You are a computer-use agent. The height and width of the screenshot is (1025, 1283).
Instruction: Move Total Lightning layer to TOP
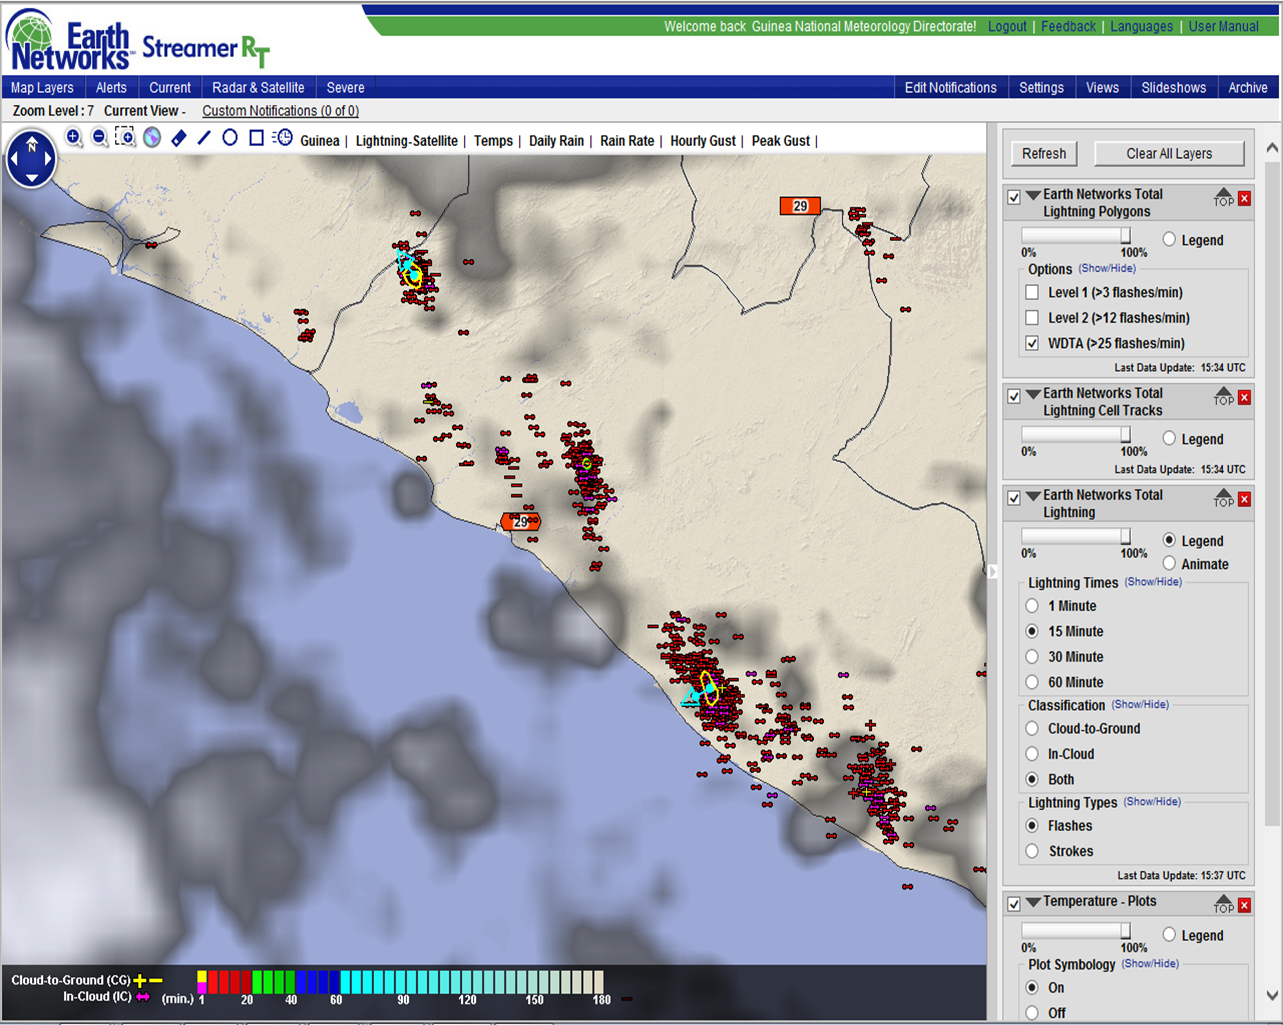click(x=1224, y=498)
